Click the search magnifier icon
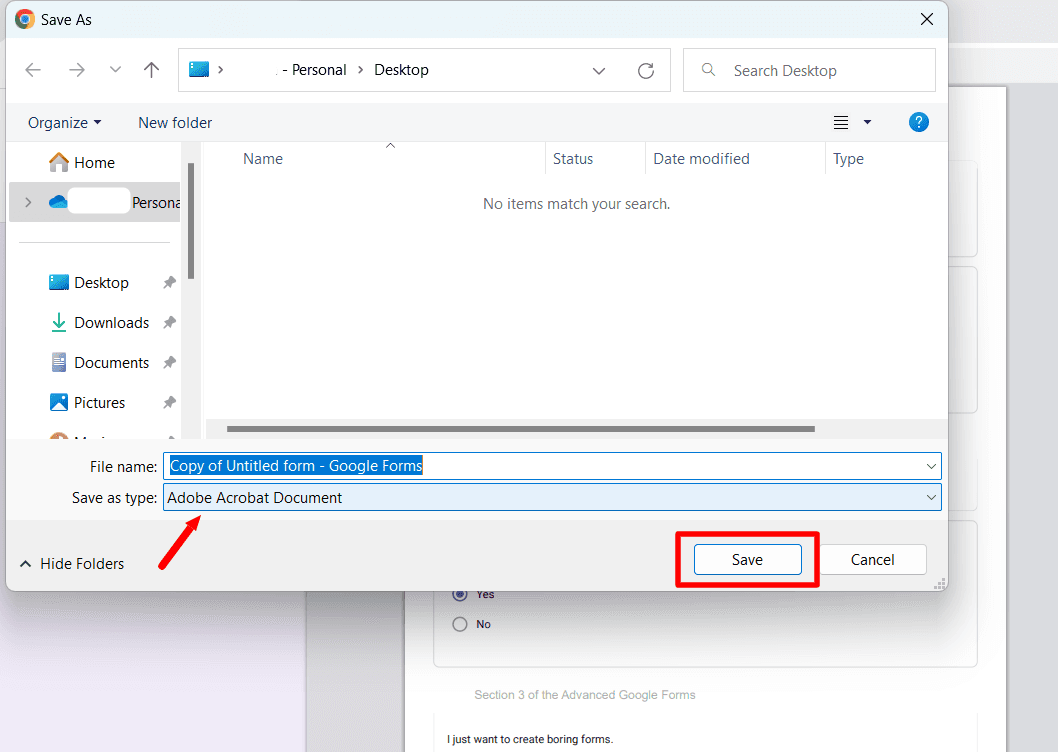The width and height of the screenshot is (1058, 752). tap(708, 70)
